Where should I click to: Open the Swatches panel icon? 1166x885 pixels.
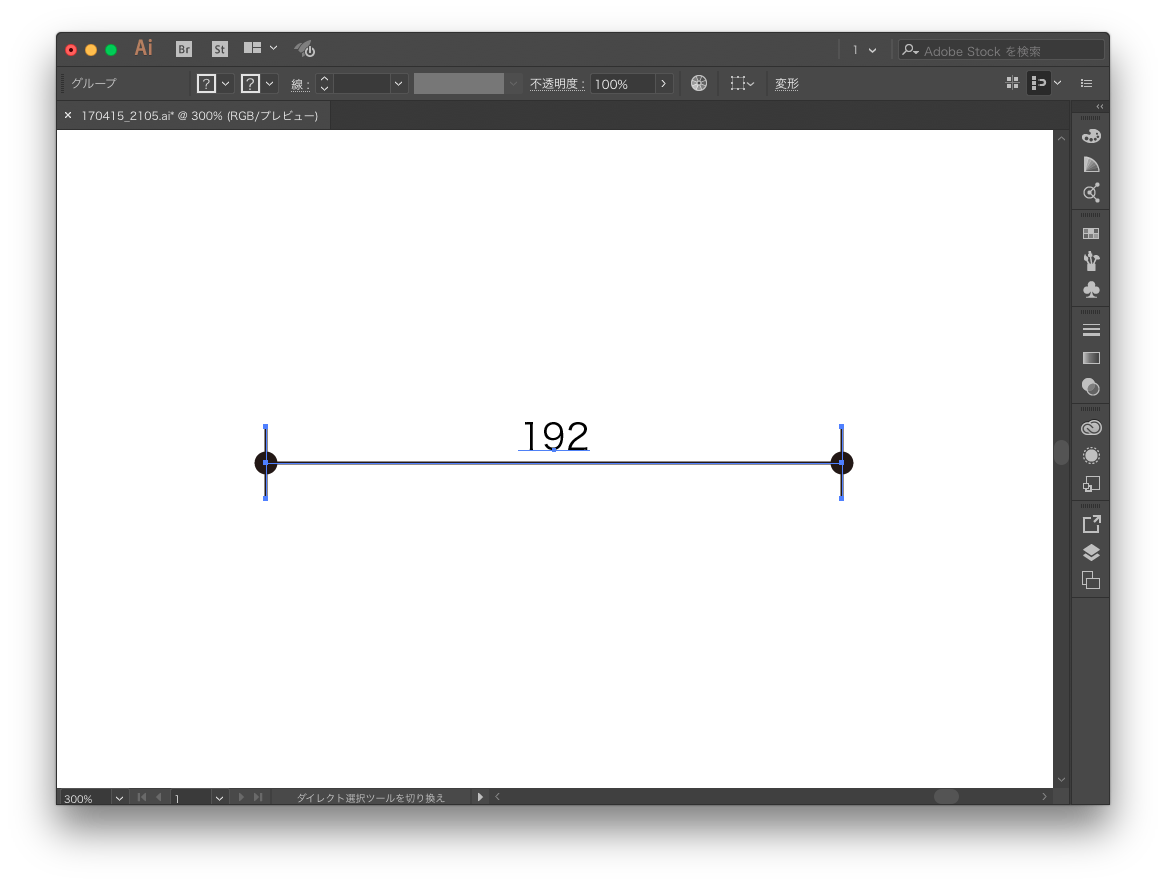1091,234
